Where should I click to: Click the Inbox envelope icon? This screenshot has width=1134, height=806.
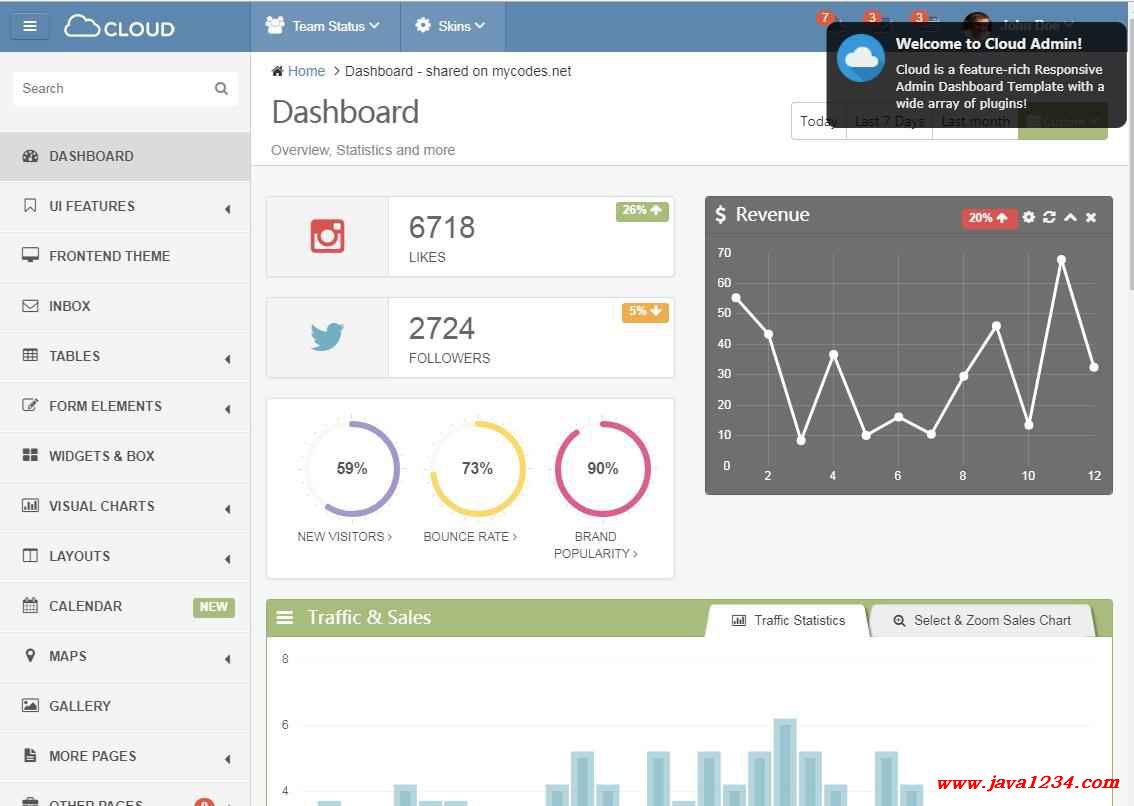30,305
